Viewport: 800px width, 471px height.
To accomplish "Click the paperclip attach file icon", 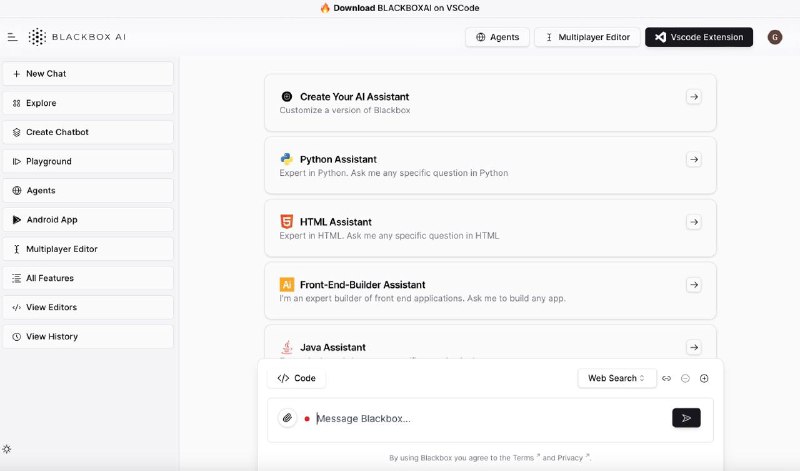I will pos(287,418).
